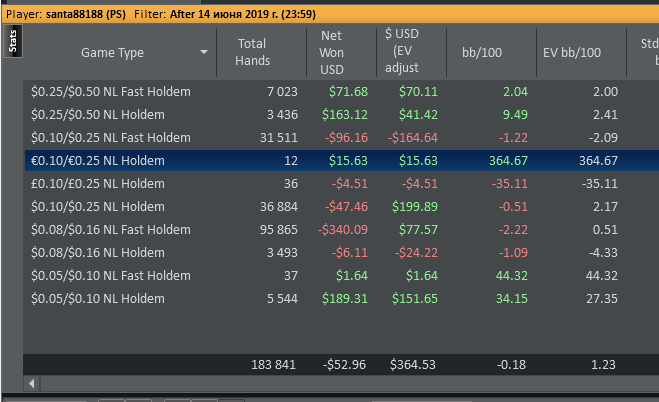The width and height of the screenshot is (659, 402).
Task: Select the £0.10/£0.25 NL Holdem row
Action: point(341,184)
